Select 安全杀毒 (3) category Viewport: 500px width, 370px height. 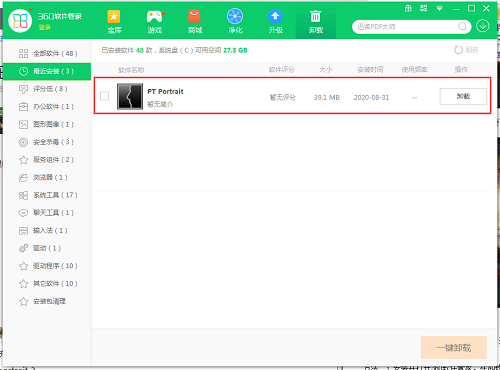point(47,142)
